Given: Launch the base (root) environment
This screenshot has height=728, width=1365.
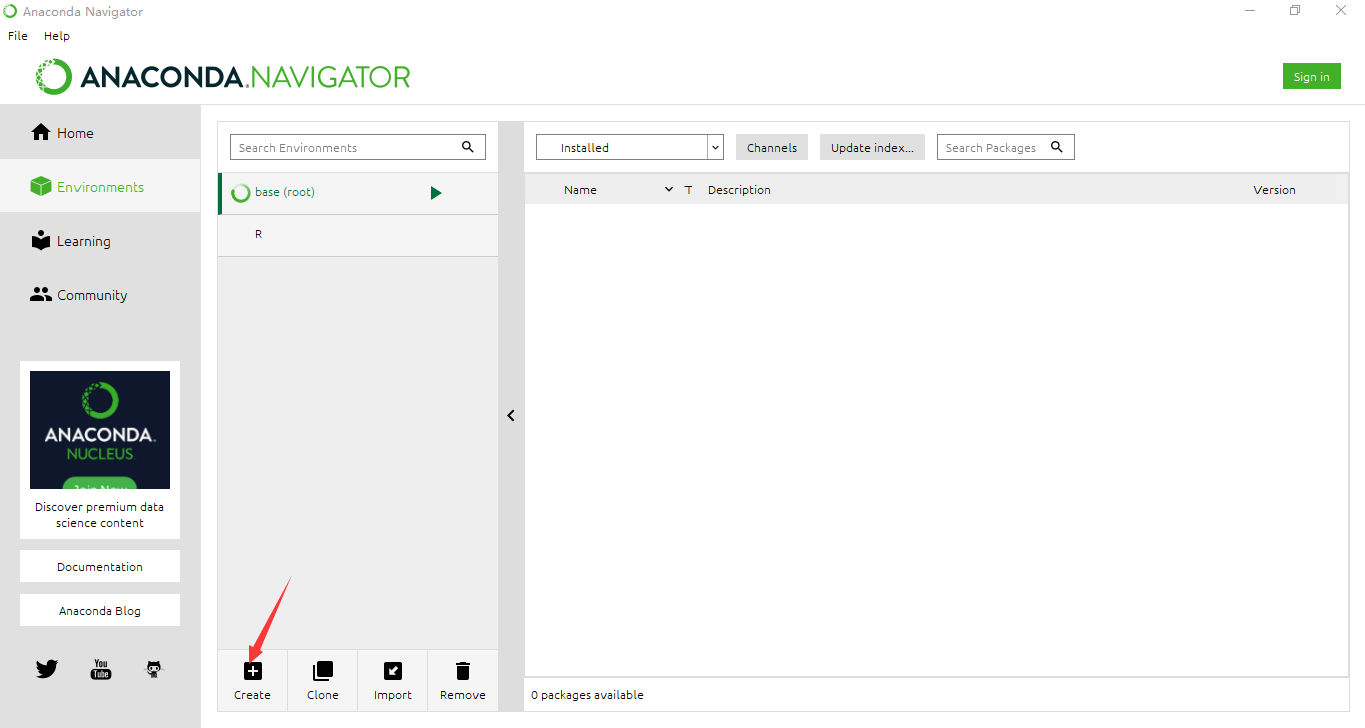Looking at the screenshot, I should point(435,192).
